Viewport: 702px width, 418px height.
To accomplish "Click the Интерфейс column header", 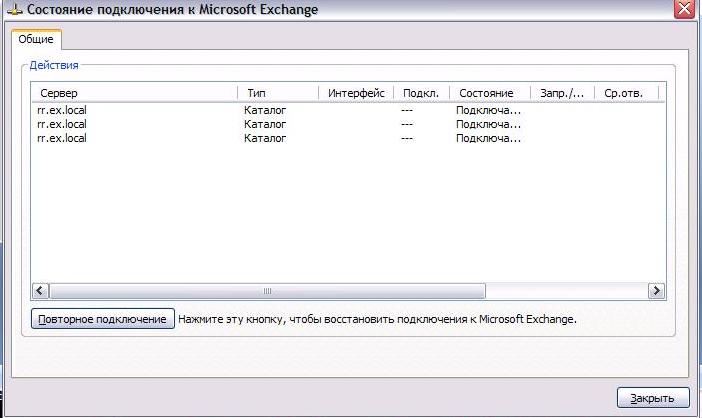I will click(x=356, y=93).
